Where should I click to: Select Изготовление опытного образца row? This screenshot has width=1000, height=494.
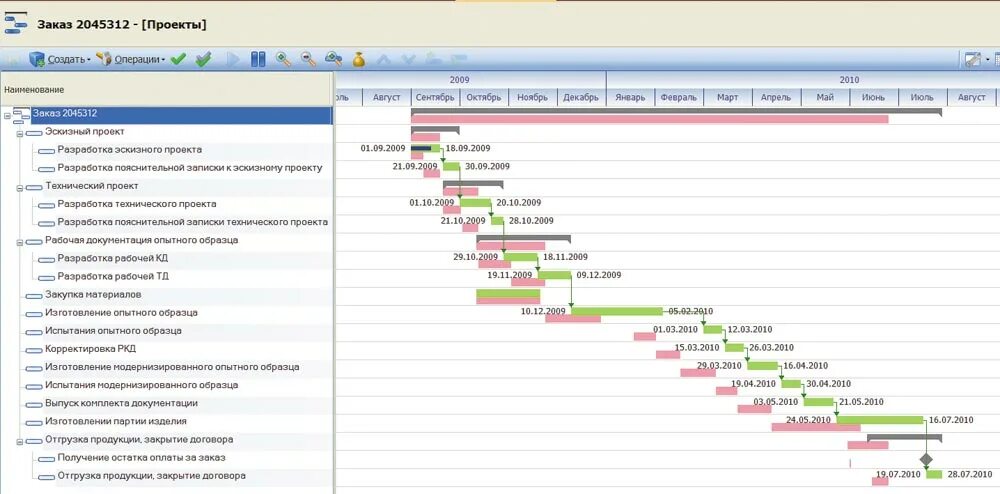[121, 313]
